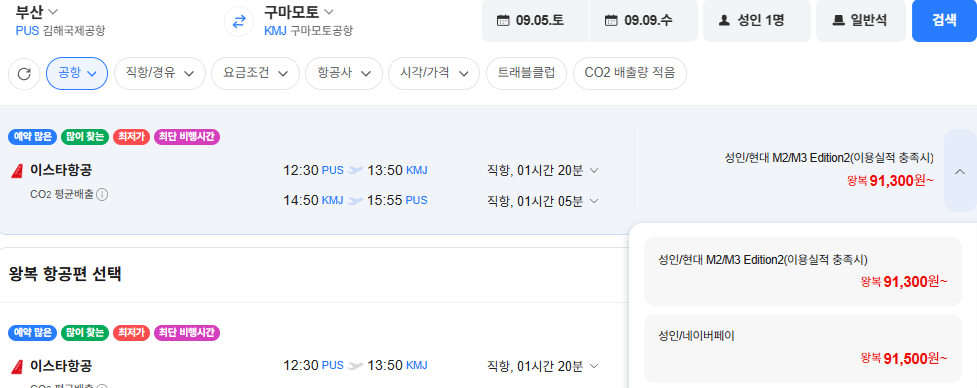Toggle the CO2 배출량 적음 filter
The height and width of the screenshot is (388, 977).
coord(630,73)
